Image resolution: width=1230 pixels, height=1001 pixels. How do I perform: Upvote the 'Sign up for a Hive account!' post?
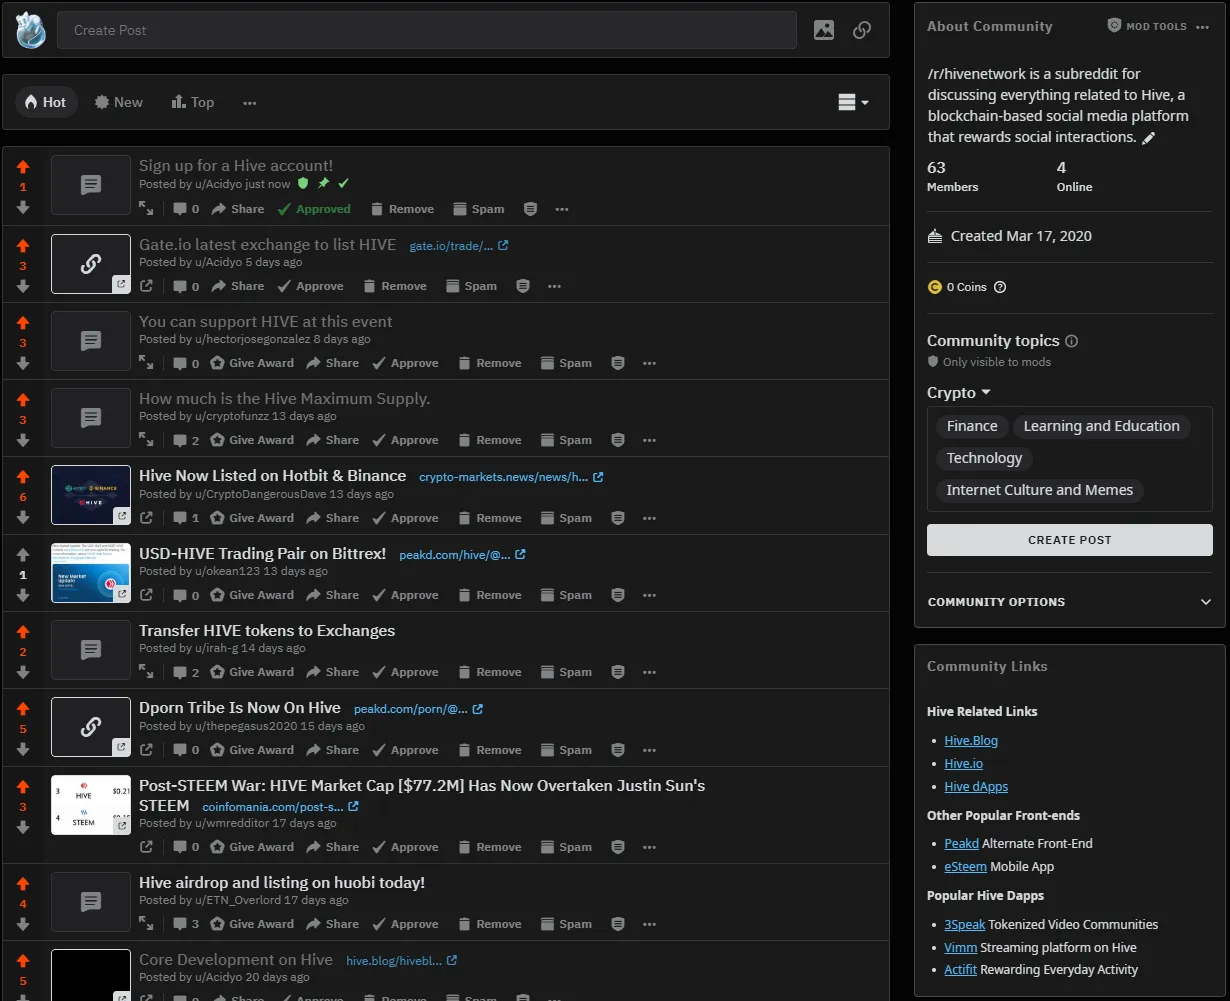(x=23, y=168)
